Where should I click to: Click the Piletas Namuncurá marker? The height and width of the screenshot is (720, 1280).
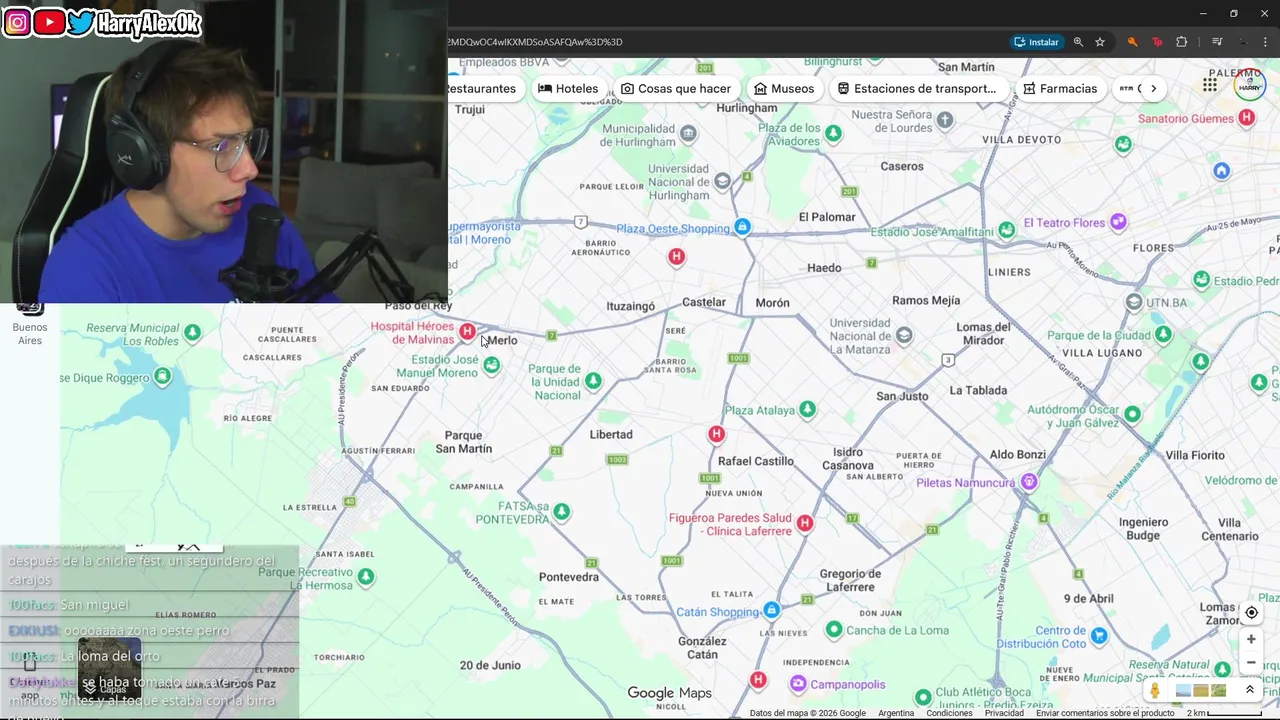[1028, 482]
